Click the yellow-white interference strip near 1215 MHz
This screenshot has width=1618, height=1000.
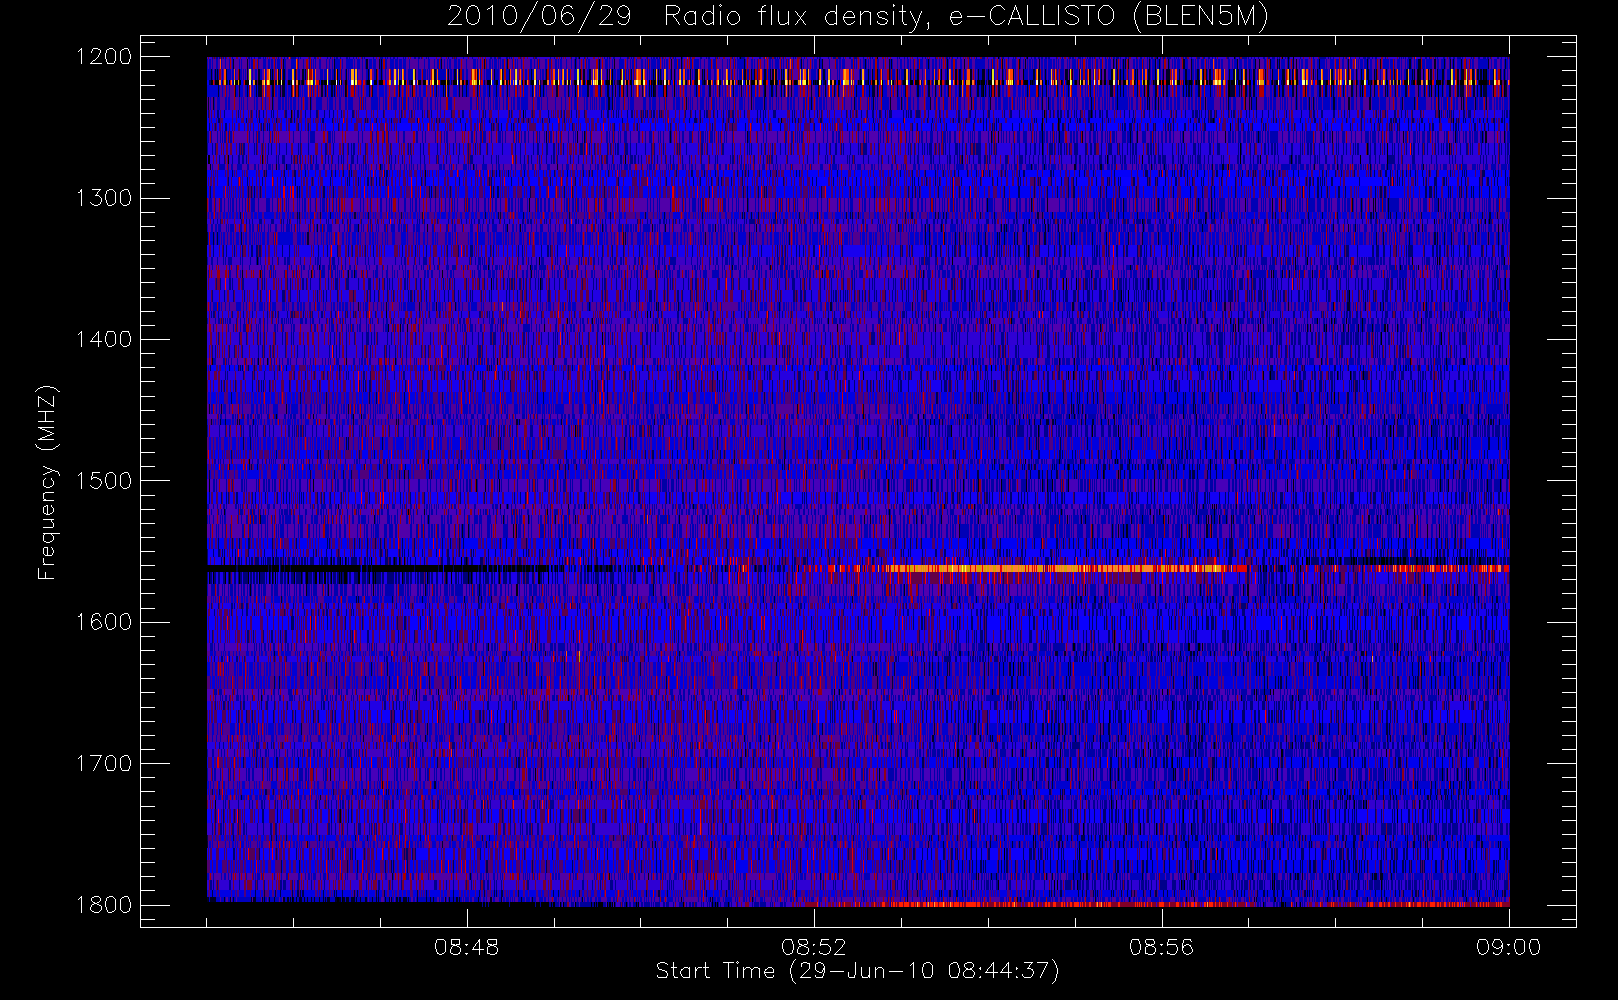point(858,76)
